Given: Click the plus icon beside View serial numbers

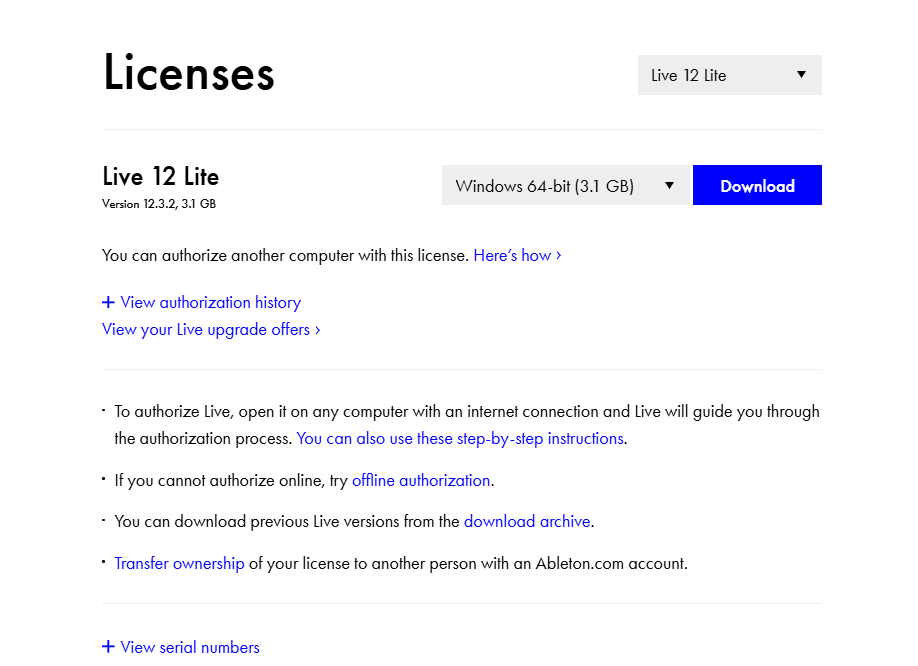Looking at the screenshot, I should point(108,647).
